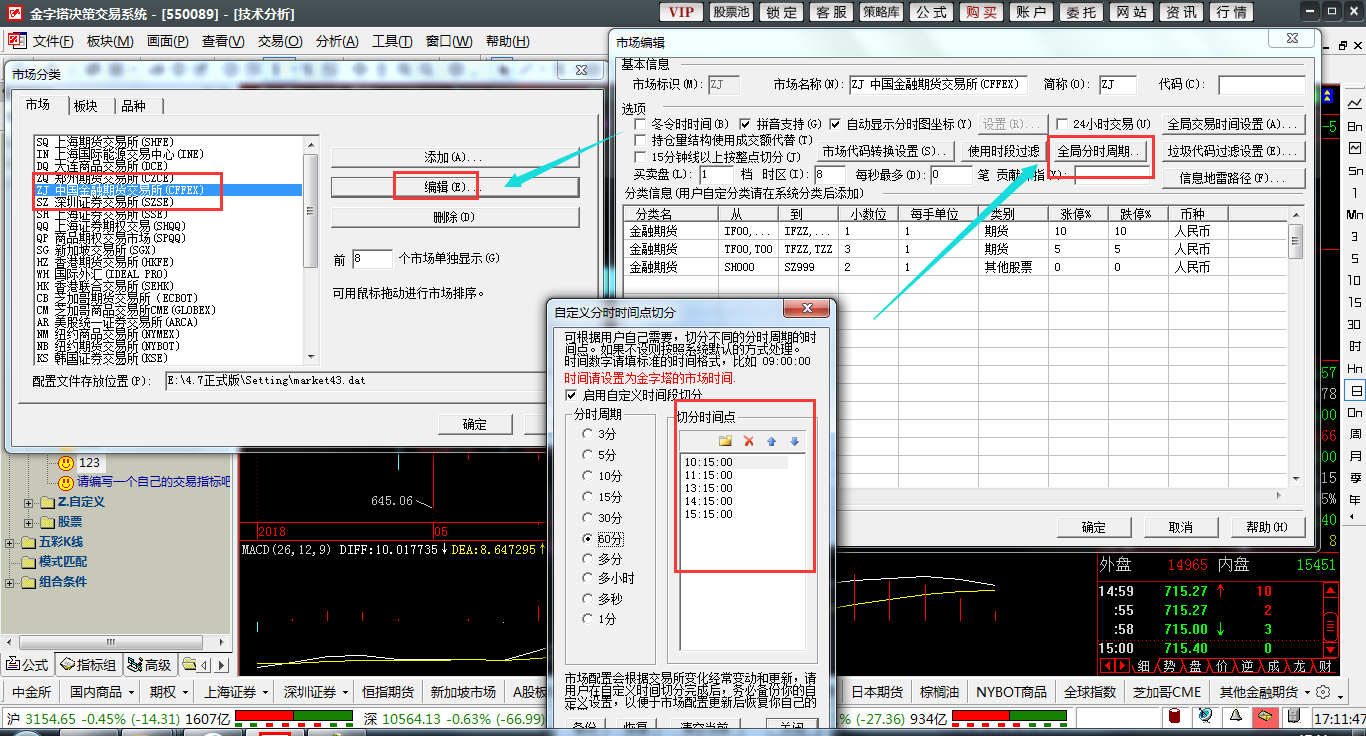This screenshot has height=736, width=1366.
Task: Expand the 组合条件 tree node
Action: pos(10,582)
